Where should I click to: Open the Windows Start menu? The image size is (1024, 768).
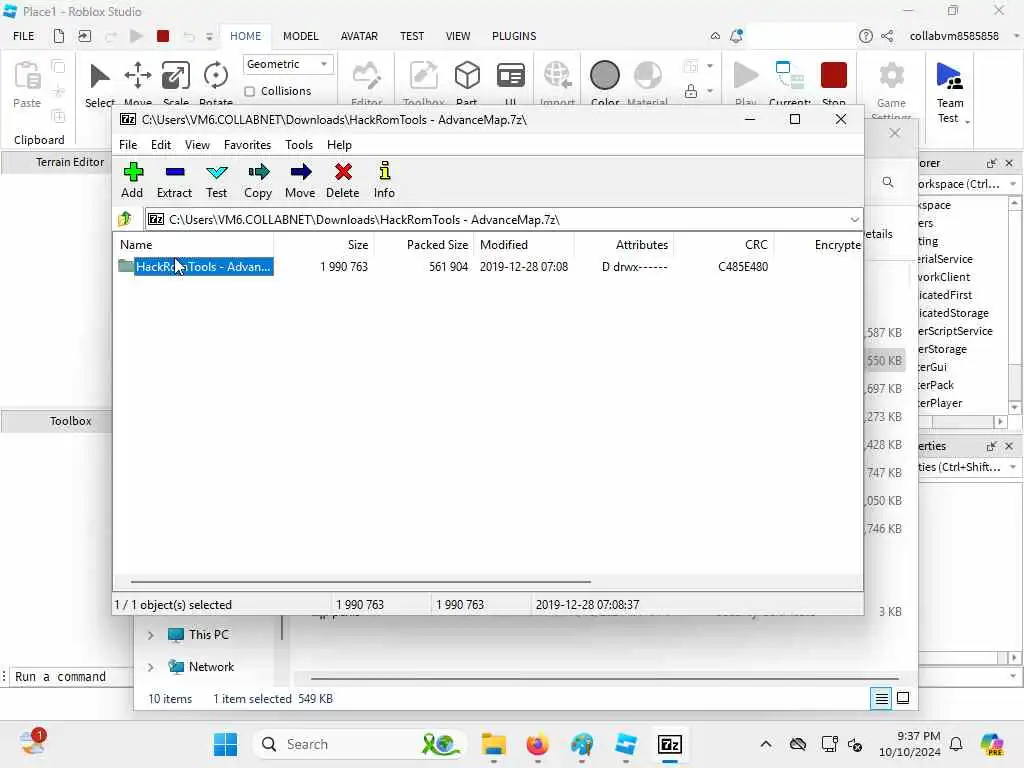click(225, 744)
